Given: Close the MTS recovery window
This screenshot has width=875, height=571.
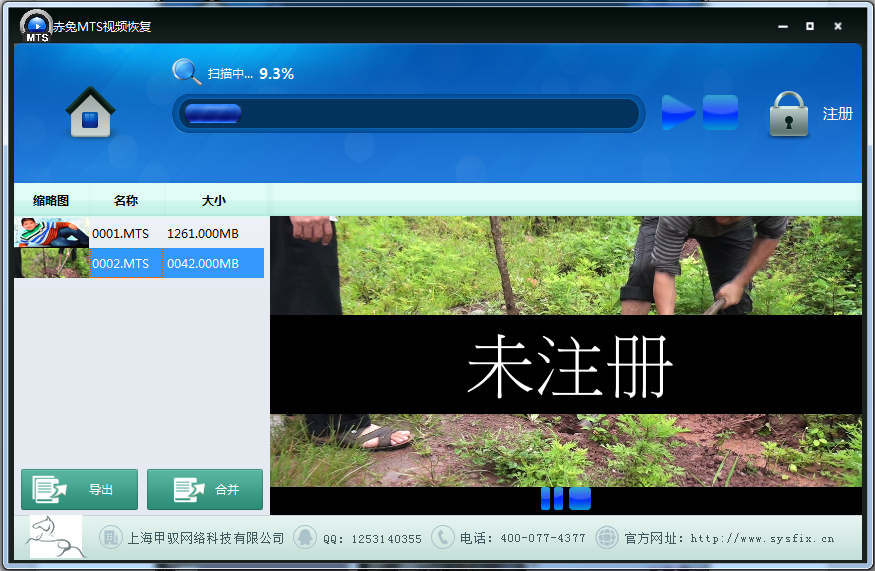Looking at the screenshot, I should [x=838, y=26].
